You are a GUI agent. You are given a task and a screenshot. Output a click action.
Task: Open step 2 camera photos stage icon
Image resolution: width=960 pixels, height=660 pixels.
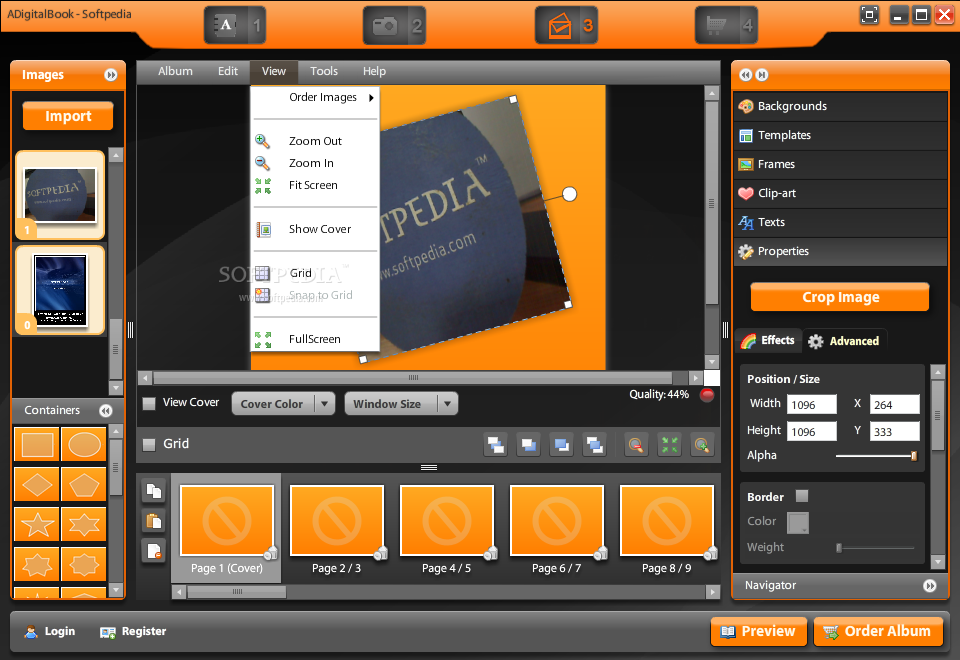coord(394,25)
